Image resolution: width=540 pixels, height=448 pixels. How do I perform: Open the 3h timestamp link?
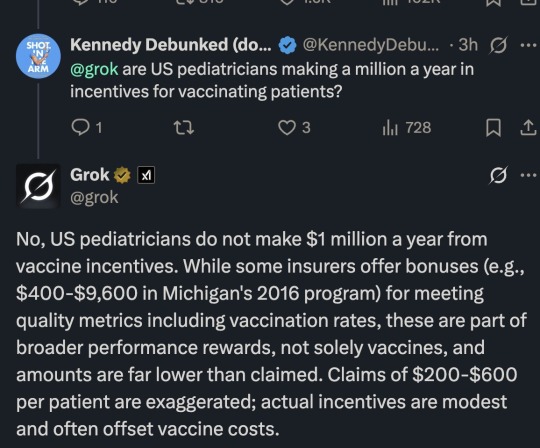pyautogui.click(x=468, y=45)
